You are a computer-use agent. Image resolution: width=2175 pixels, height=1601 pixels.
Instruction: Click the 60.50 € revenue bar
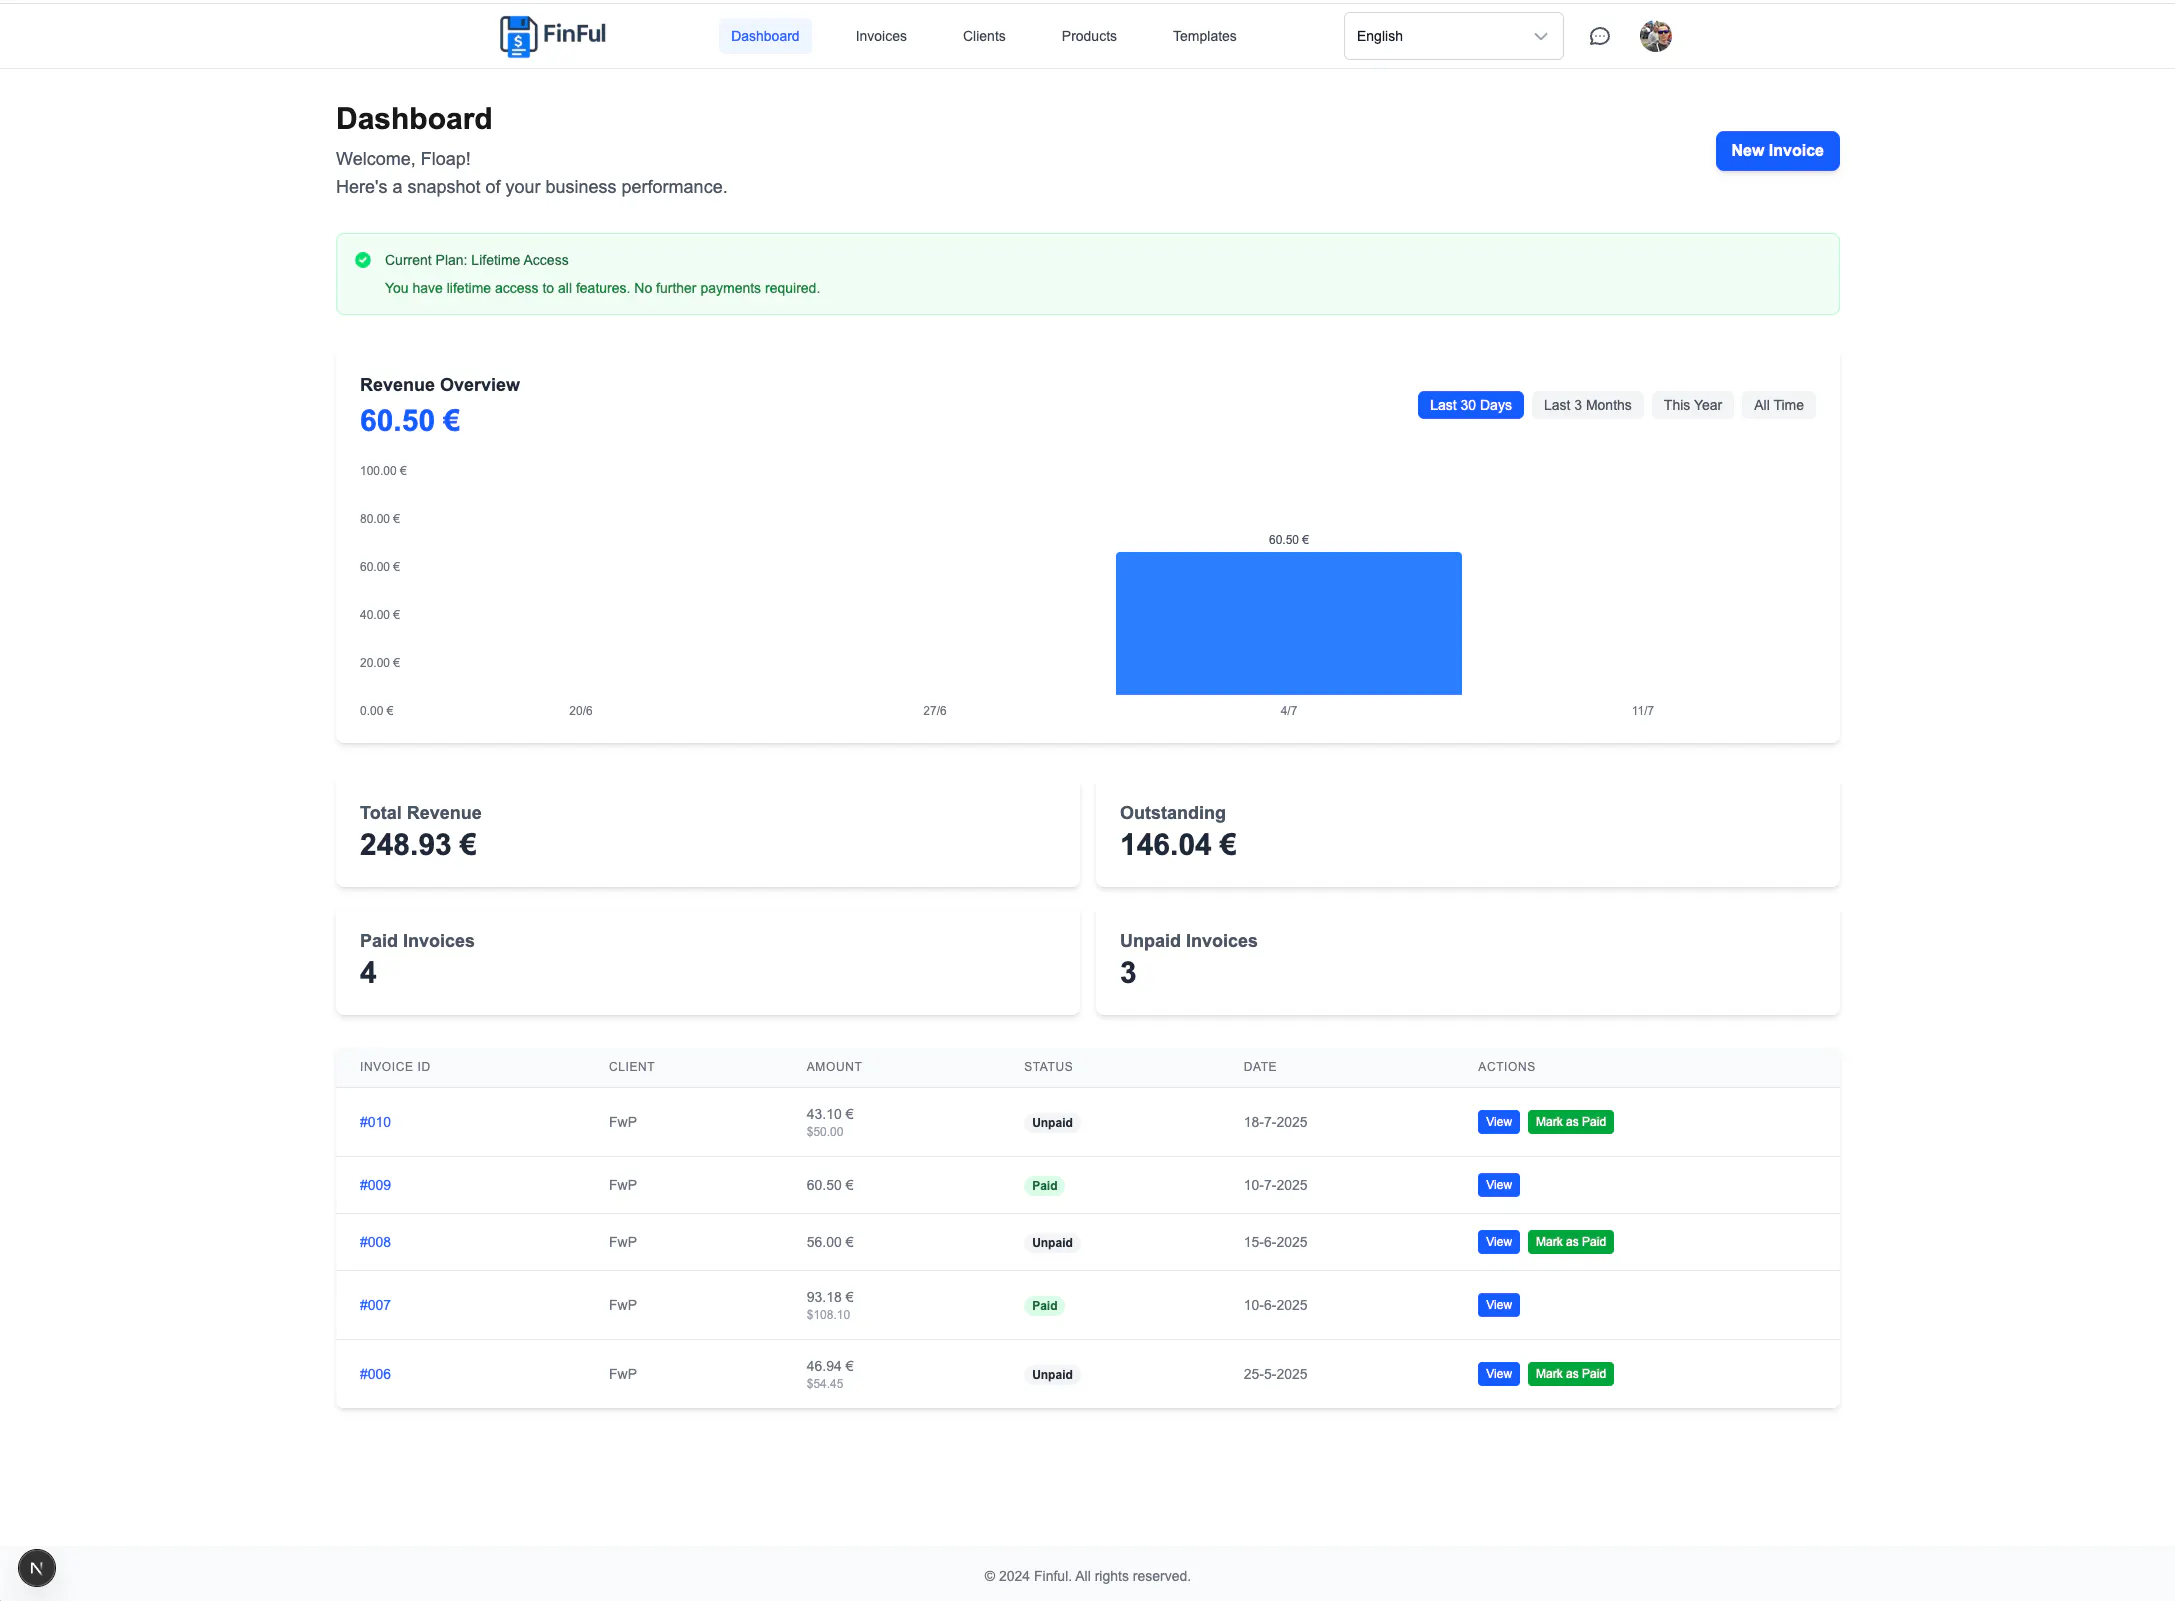pyautogui.click(x=1288, y=623)
